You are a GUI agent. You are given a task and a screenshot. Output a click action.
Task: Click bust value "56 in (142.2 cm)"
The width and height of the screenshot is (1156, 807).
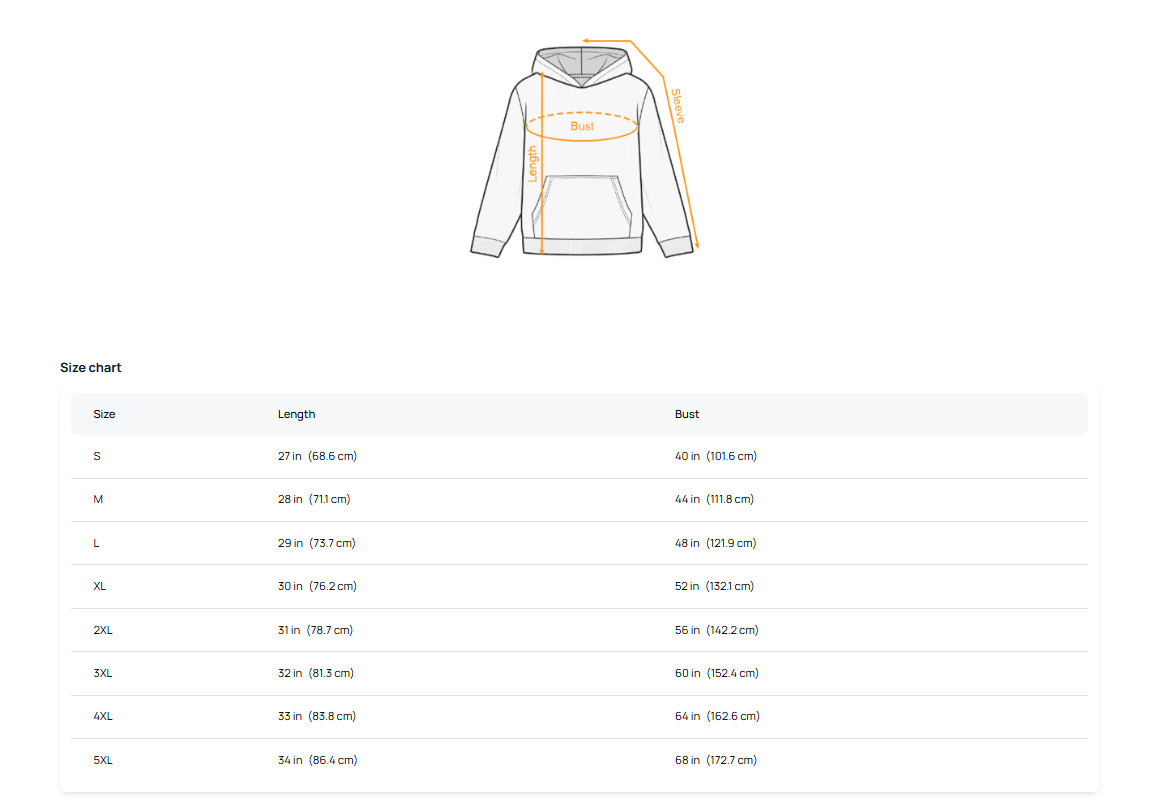tap(717, 630)
